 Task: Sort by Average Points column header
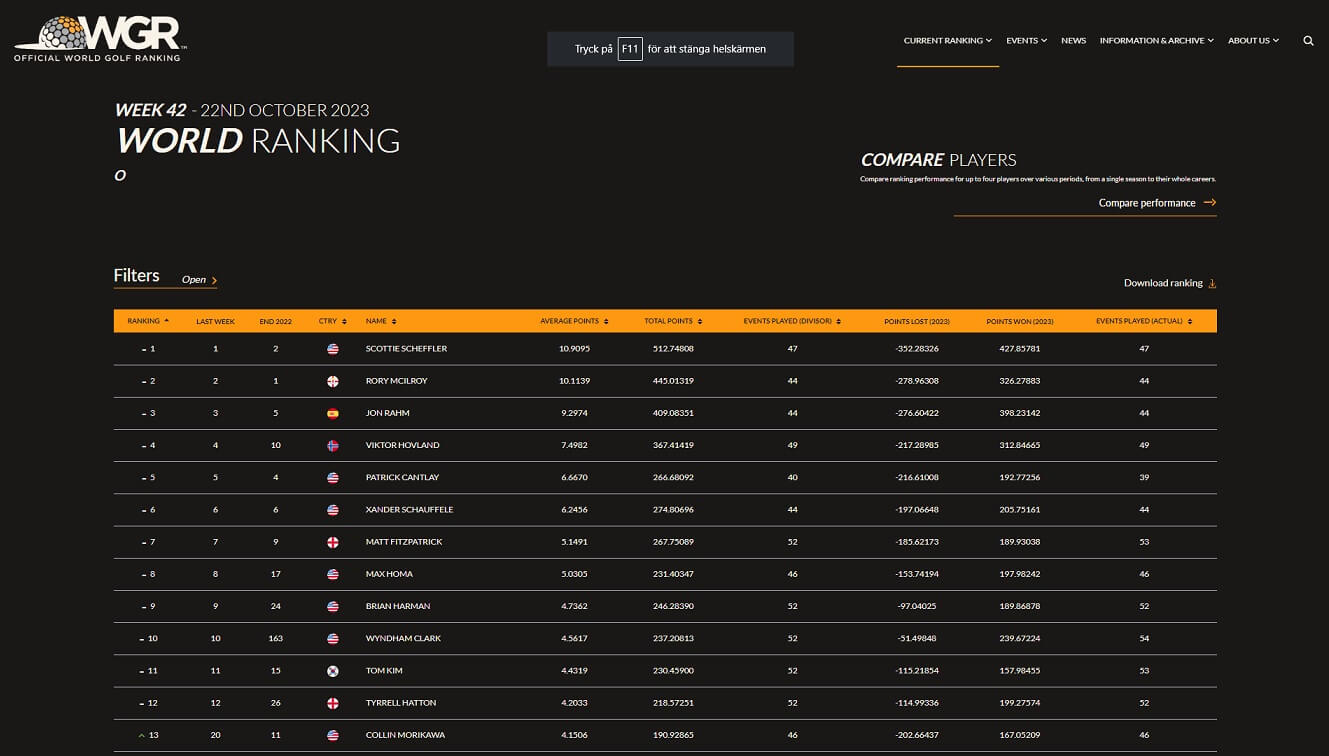pyautogui.click(x=574, y=321)
